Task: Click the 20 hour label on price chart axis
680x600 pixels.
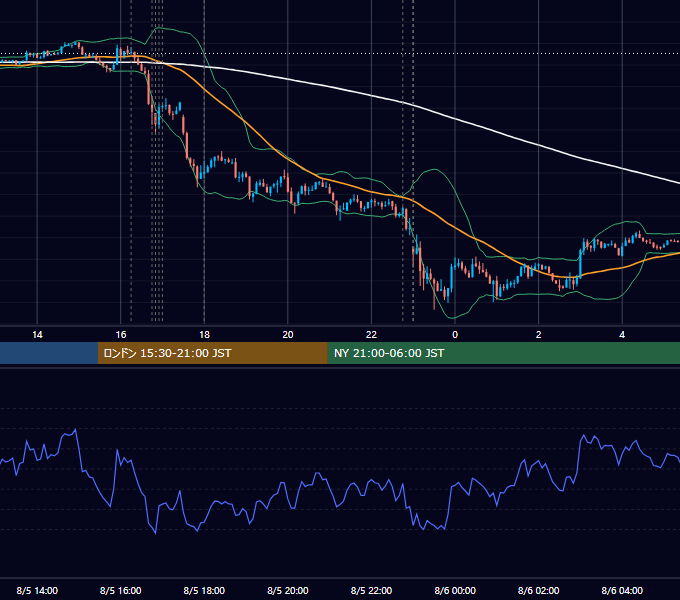Action: [288, 335]
